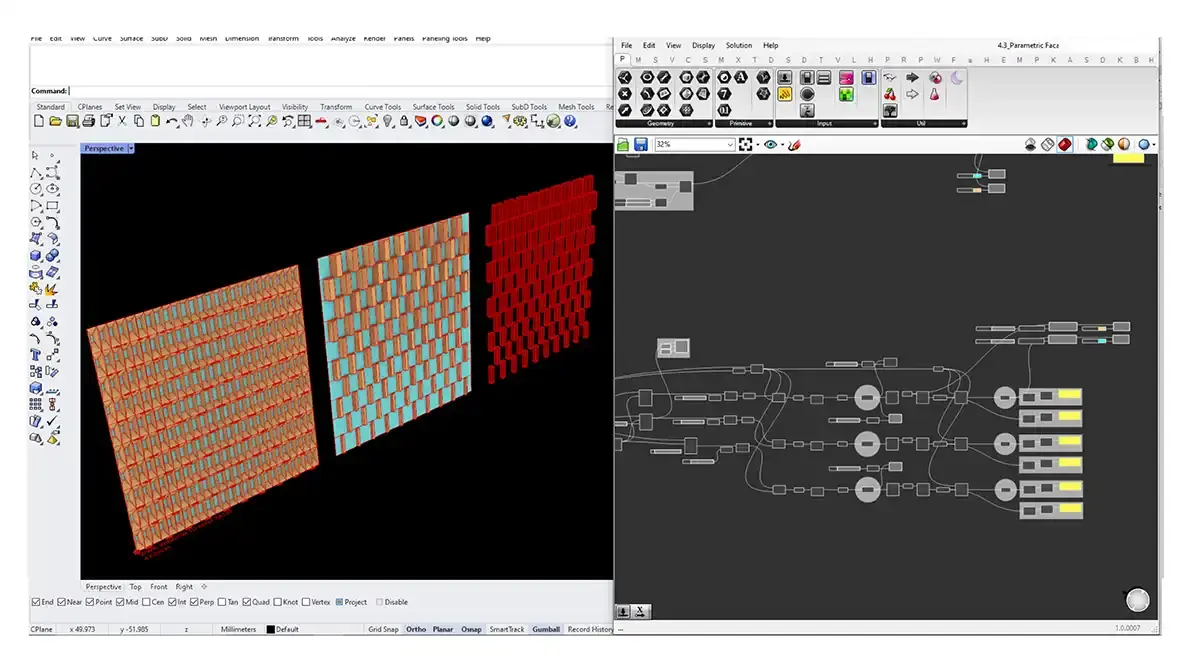Click the red Shaded preview icon in Grasshopper
The height and width of the screenshot is (666, 1190).
click(1065, 145)
